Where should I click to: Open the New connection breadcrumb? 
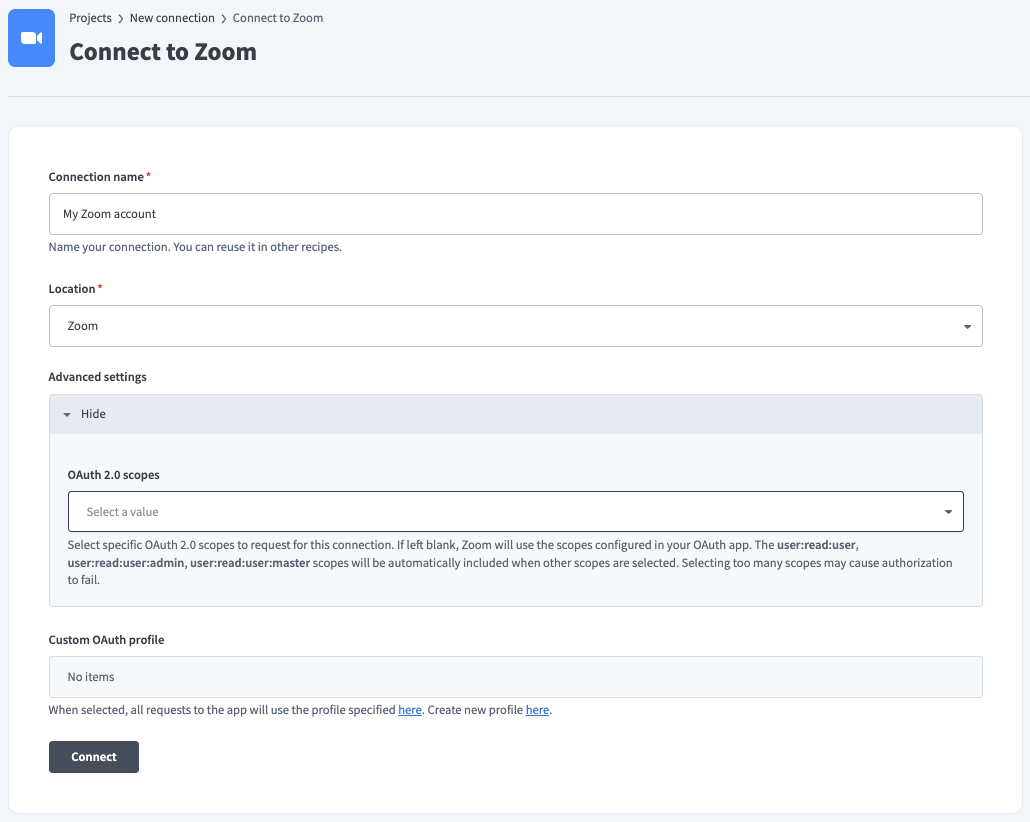[x=172, y=18]
